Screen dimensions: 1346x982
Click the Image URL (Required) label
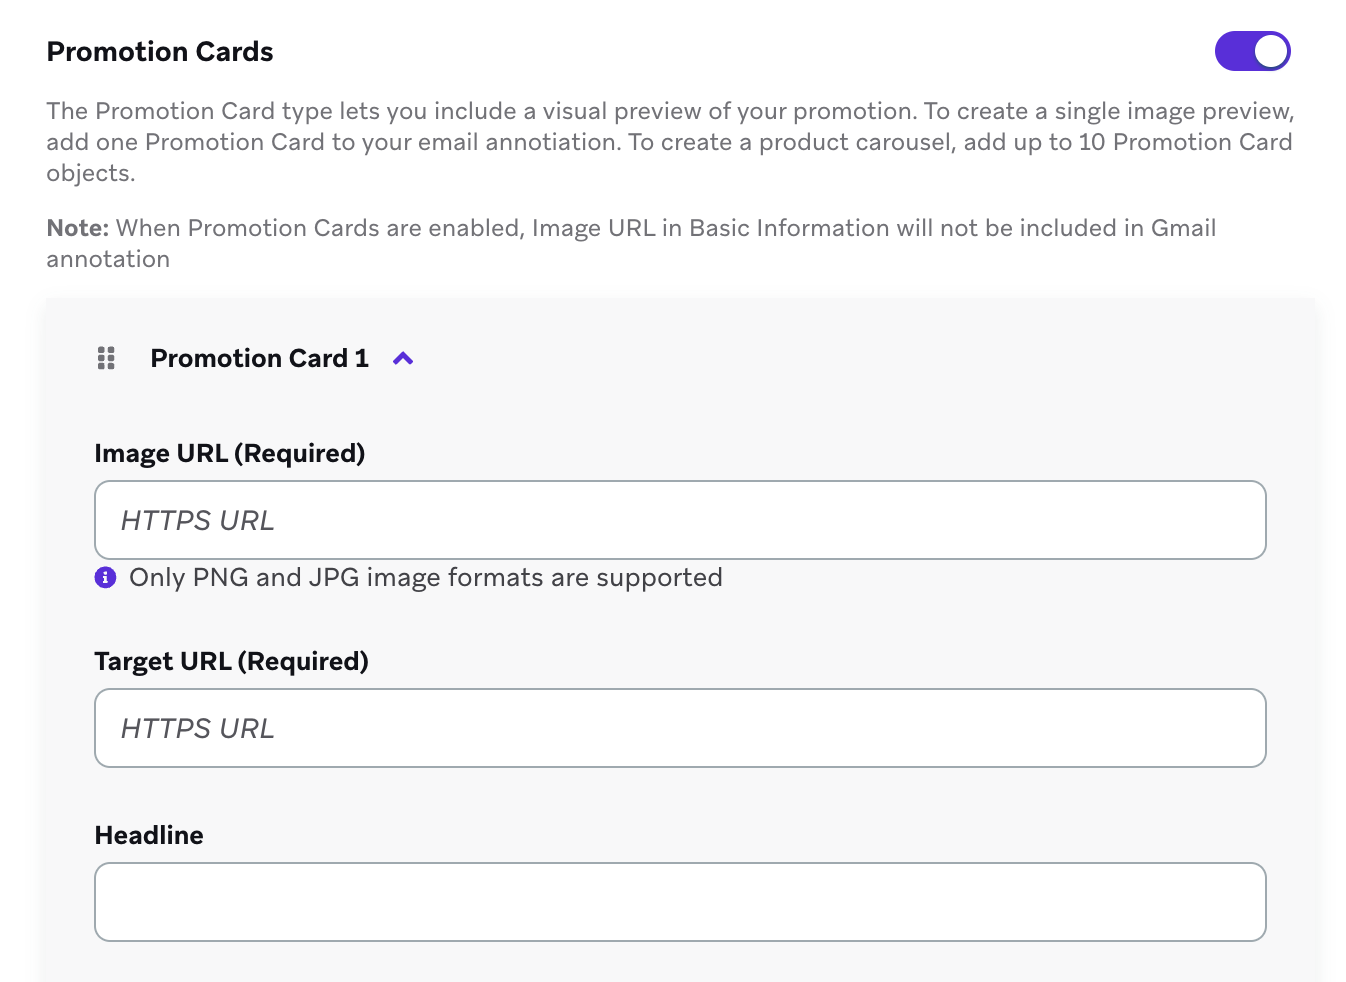pyautogui.click(x=229, y=453)
